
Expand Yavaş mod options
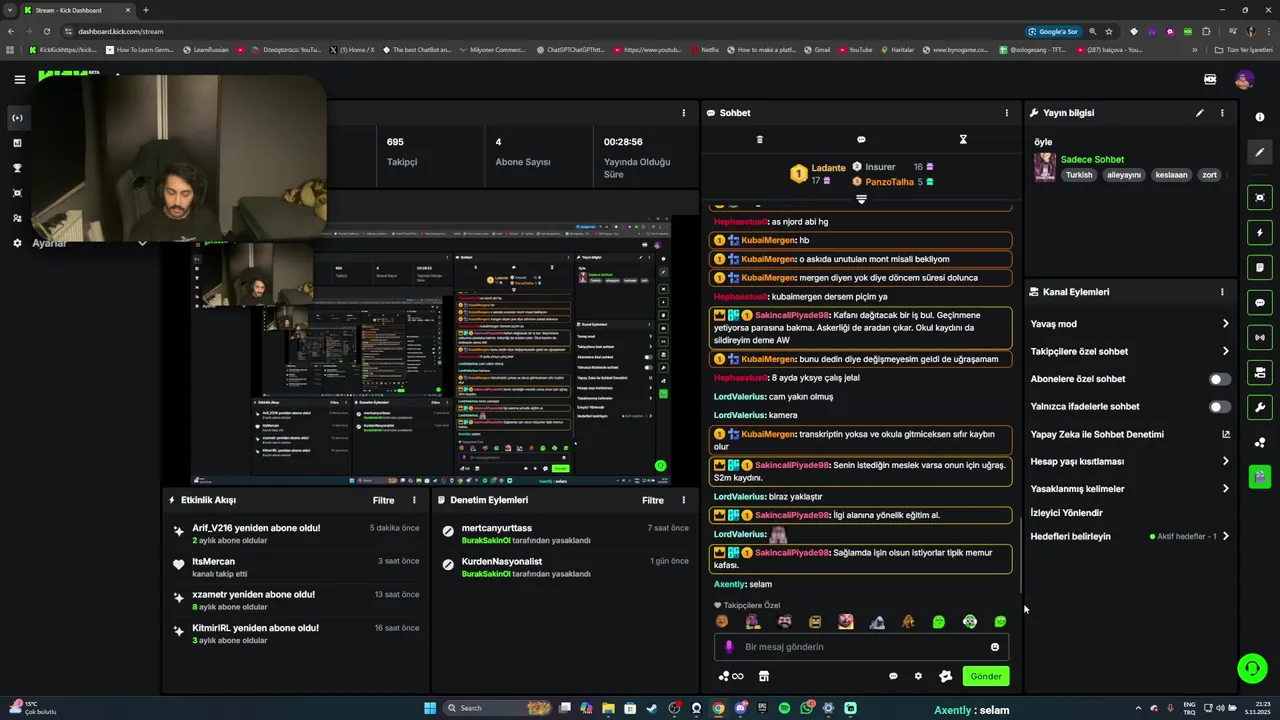coord(1225,324)
